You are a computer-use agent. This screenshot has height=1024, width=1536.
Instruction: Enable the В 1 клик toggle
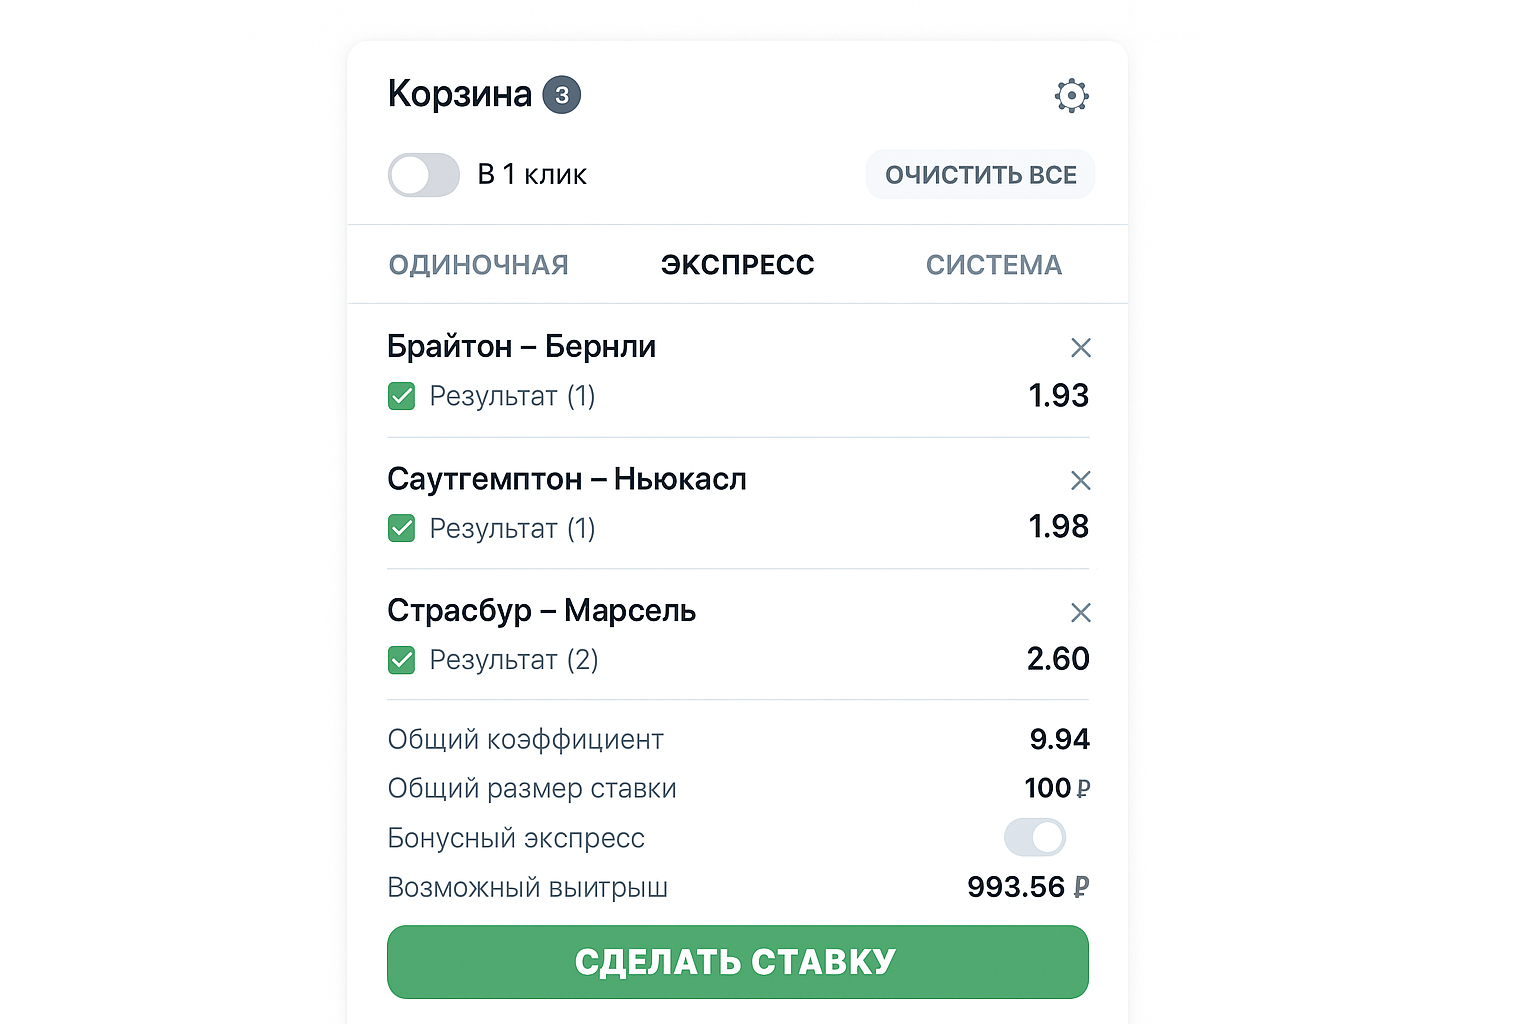point(423,174)
